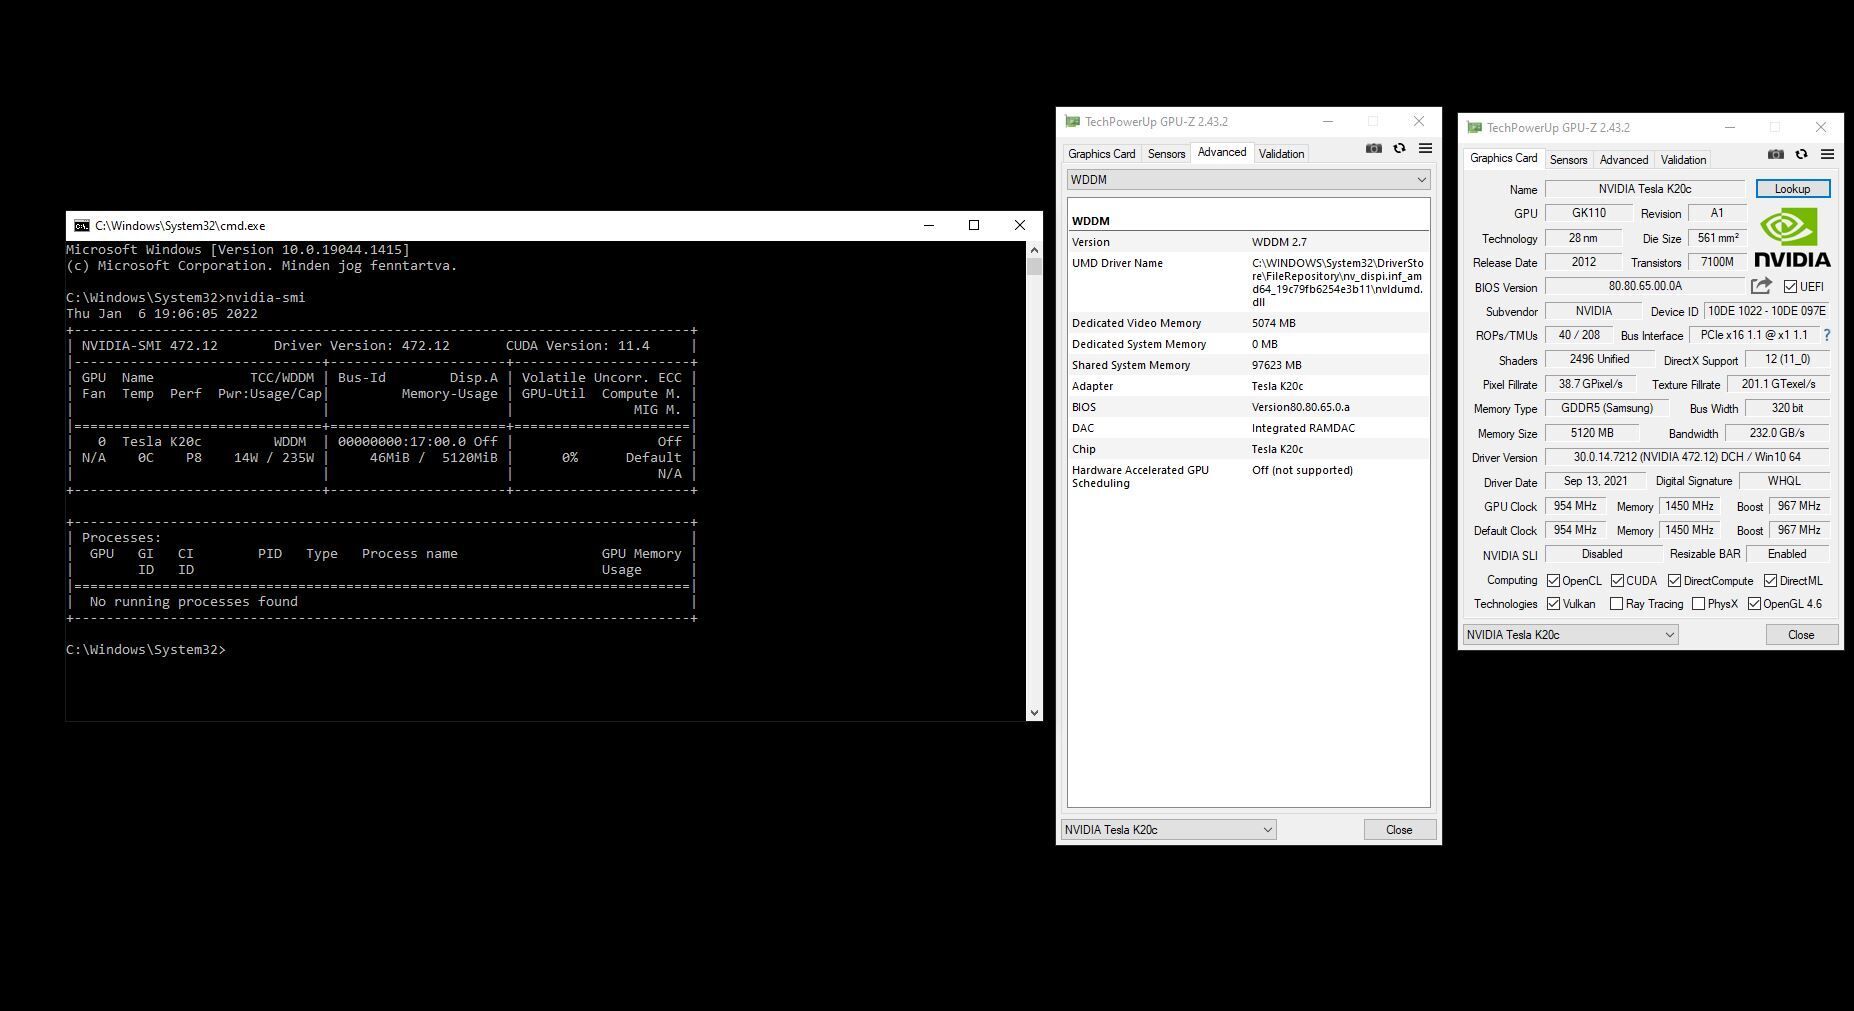Screen dimensions: 1854x1011
Task: Click the GPU name field NVIDIA Tesla K20c
Action: point(1645,189)
